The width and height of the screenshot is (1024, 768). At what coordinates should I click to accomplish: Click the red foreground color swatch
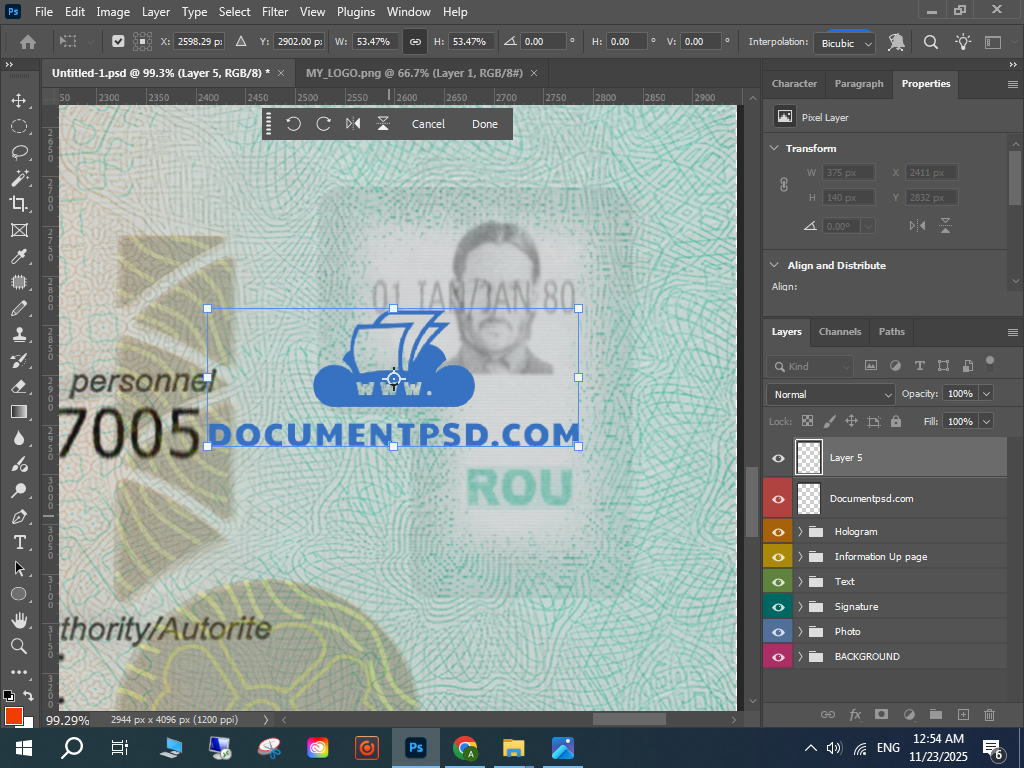click(13, 716)
